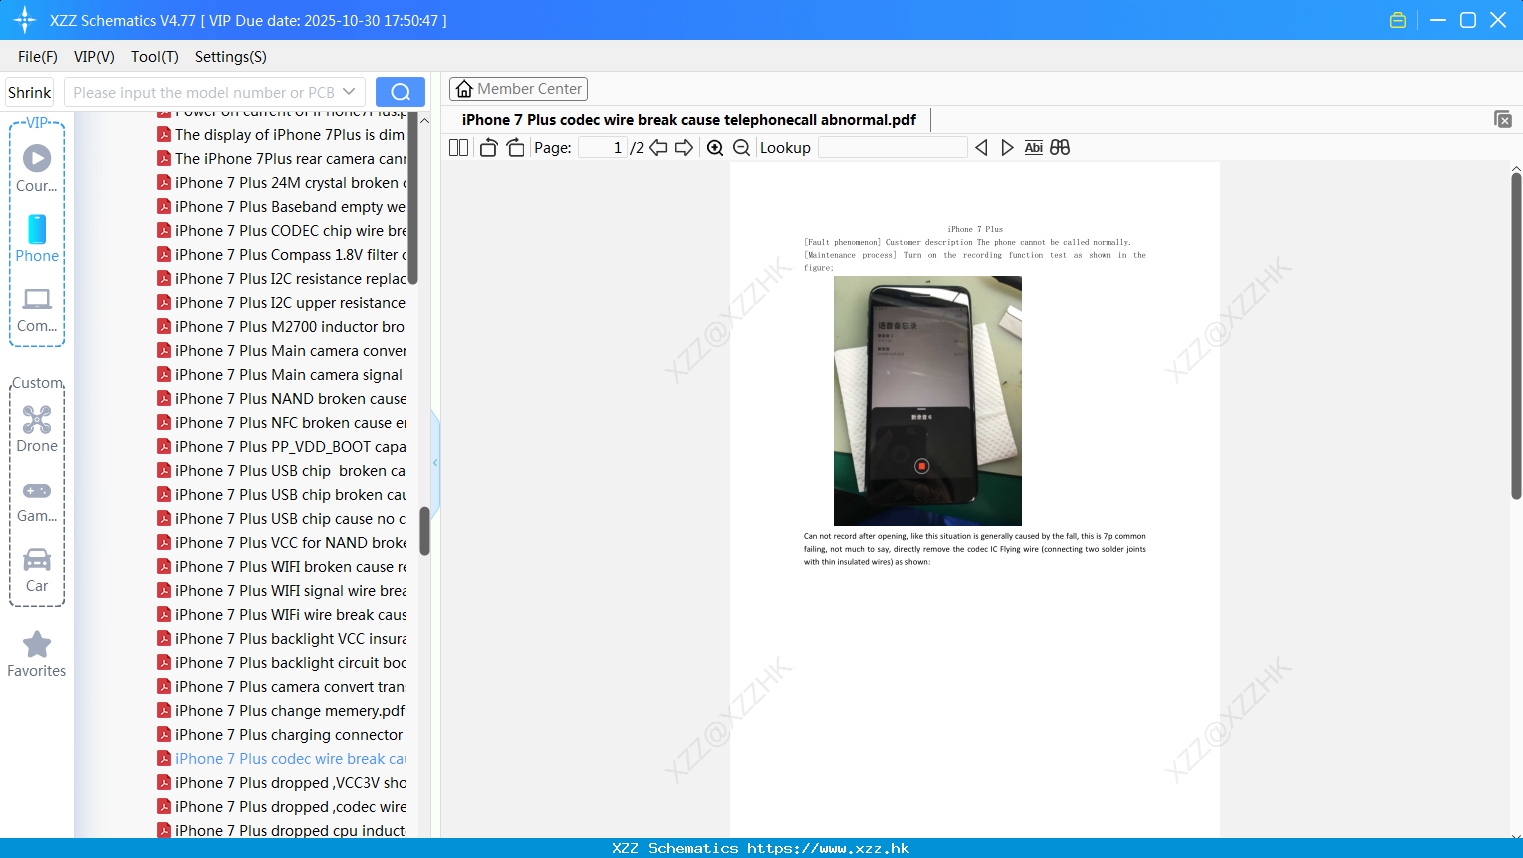
Task: Open 'iPhone 7 Plus NFC broken cause' file
Action: [x=282, y=423]
